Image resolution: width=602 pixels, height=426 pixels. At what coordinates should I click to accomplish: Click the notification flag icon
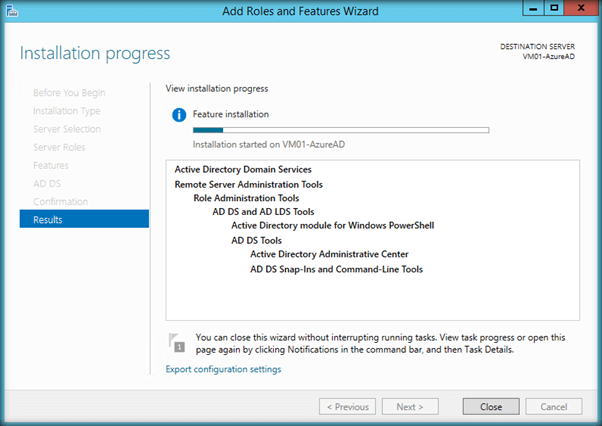click(177, 343)
